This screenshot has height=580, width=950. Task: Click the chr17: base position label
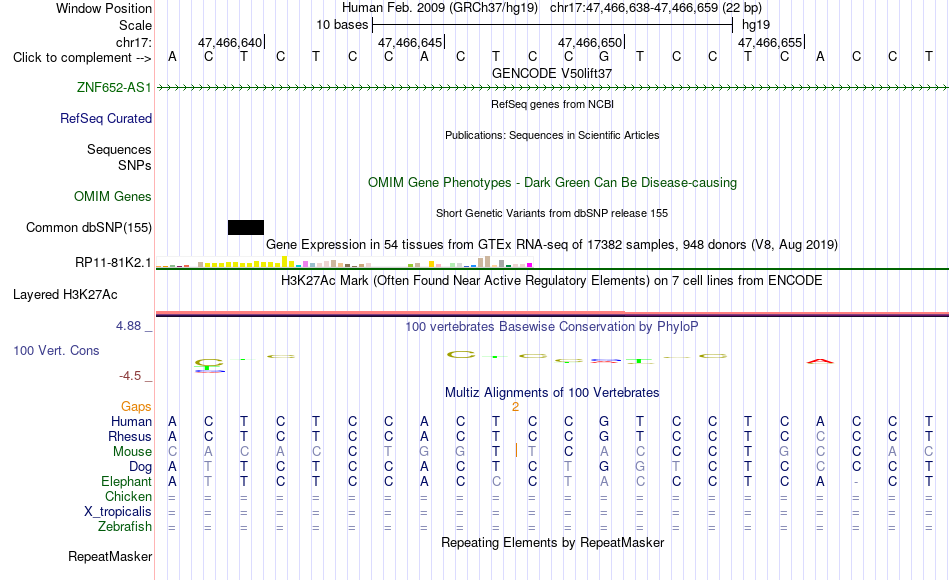(x=134, y=42)
